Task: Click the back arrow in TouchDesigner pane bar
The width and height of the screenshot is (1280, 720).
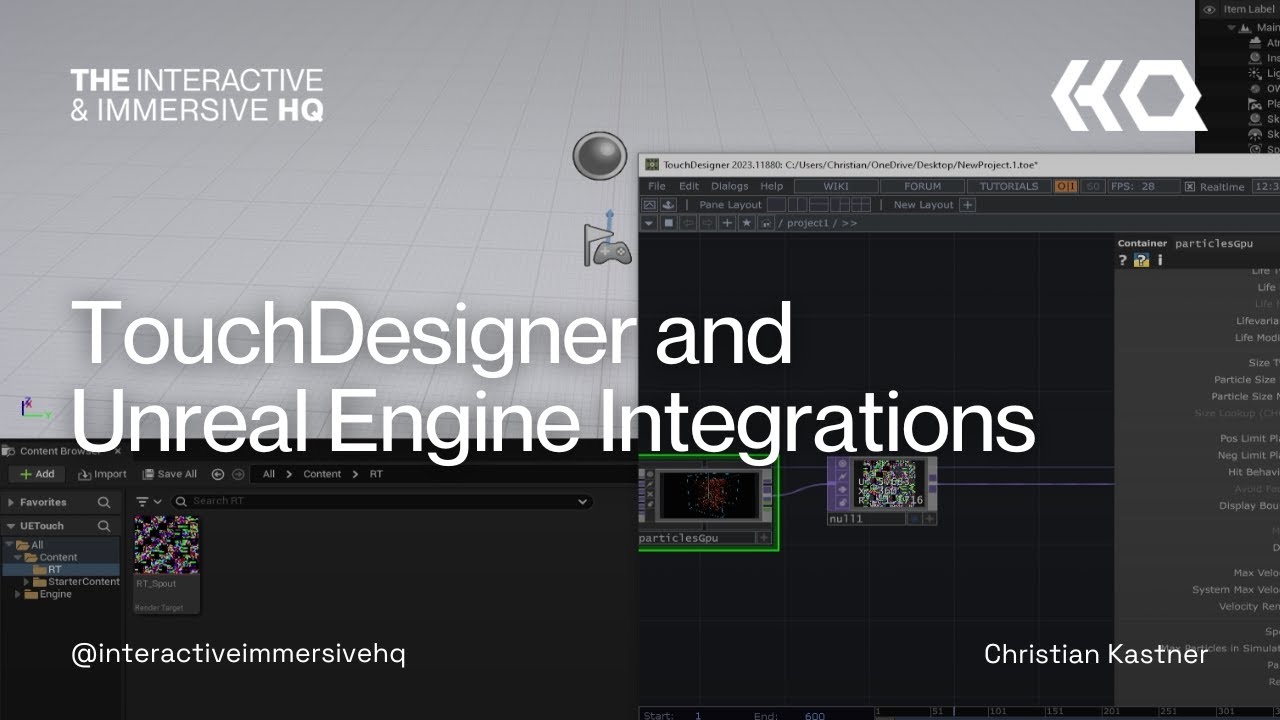Action: (688, 223)
